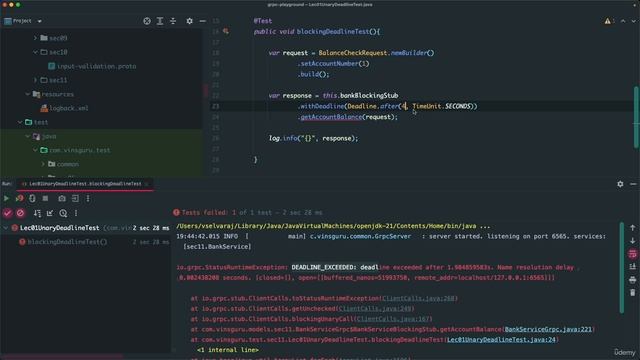Click the camera dump threads icon
The image size is (640, 360).
(x=62, y=198)
